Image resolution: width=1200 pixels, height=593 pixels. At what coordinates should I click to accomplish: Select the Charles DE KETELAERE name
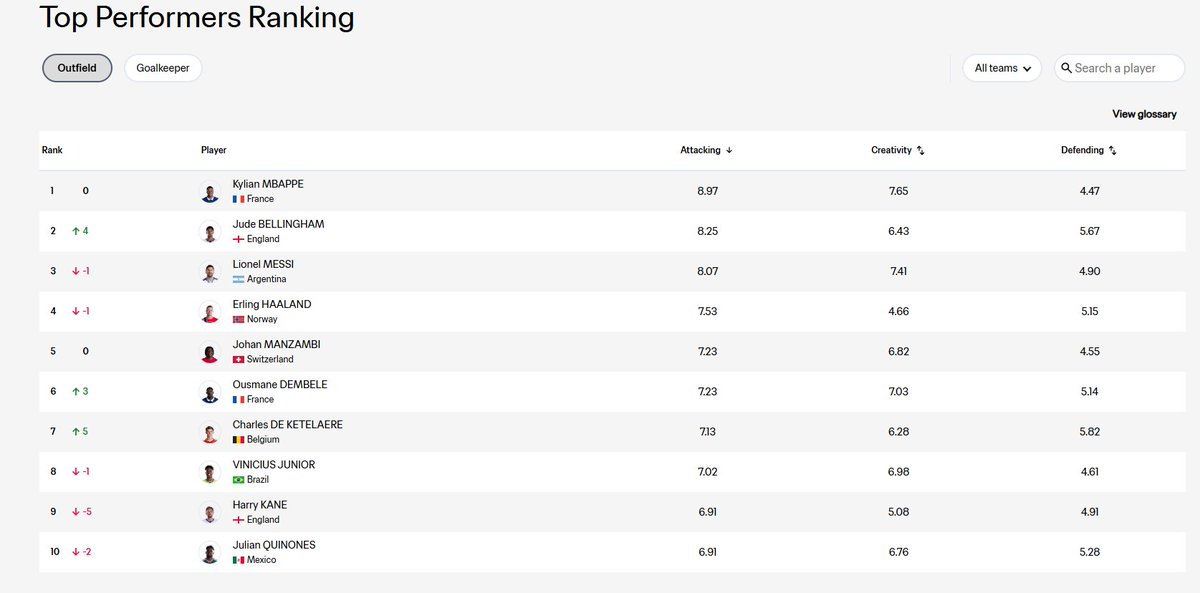point(287,424)
